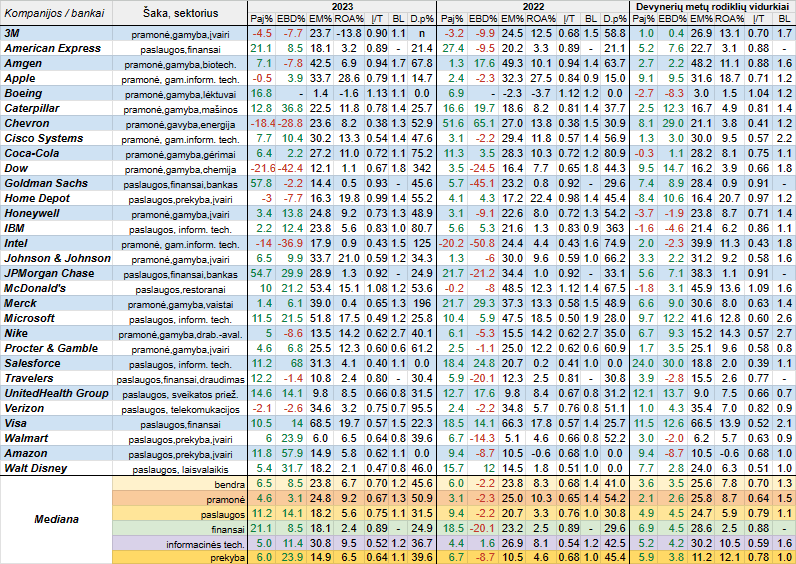Click the 'Kompanijos / bankai' header cell
Viewport: 796px width, 564px height.
(56, 13)
